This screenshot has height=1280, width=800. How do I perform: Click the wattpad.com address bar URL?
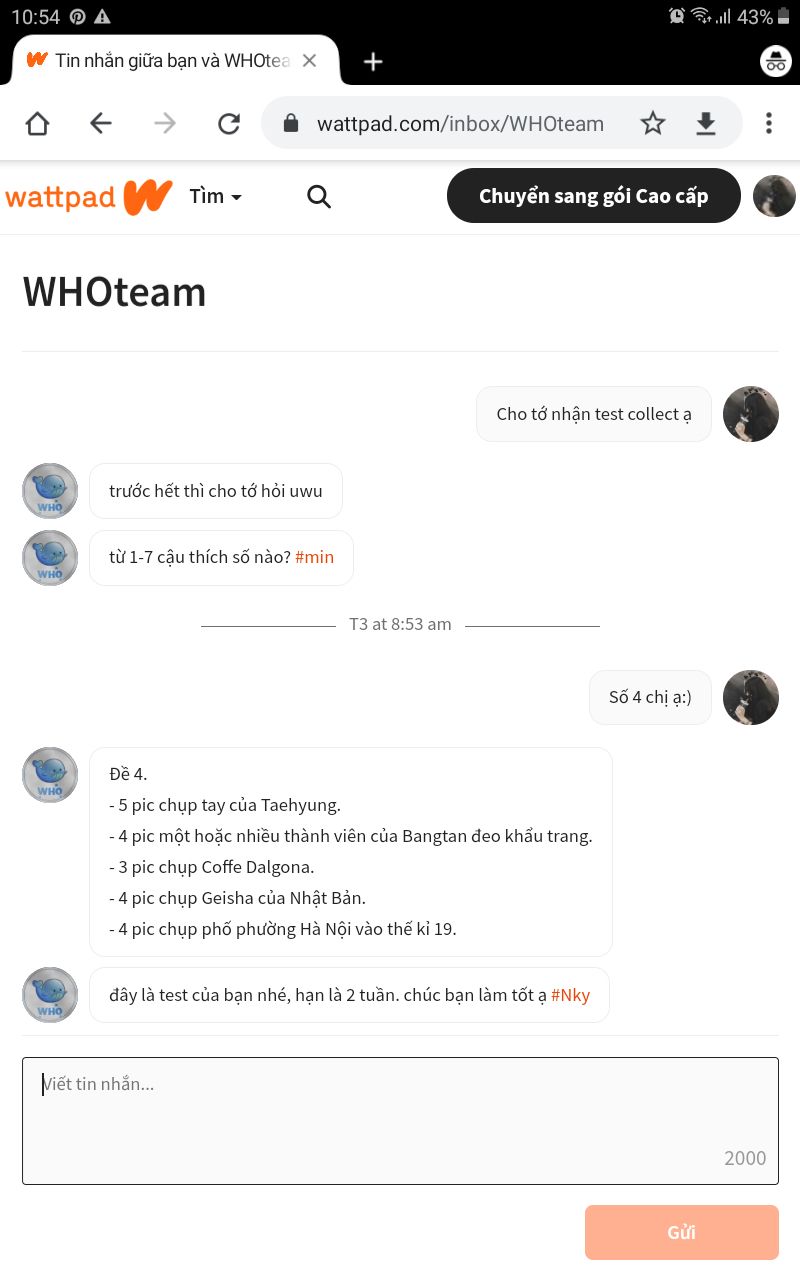(x=460, y=124)
